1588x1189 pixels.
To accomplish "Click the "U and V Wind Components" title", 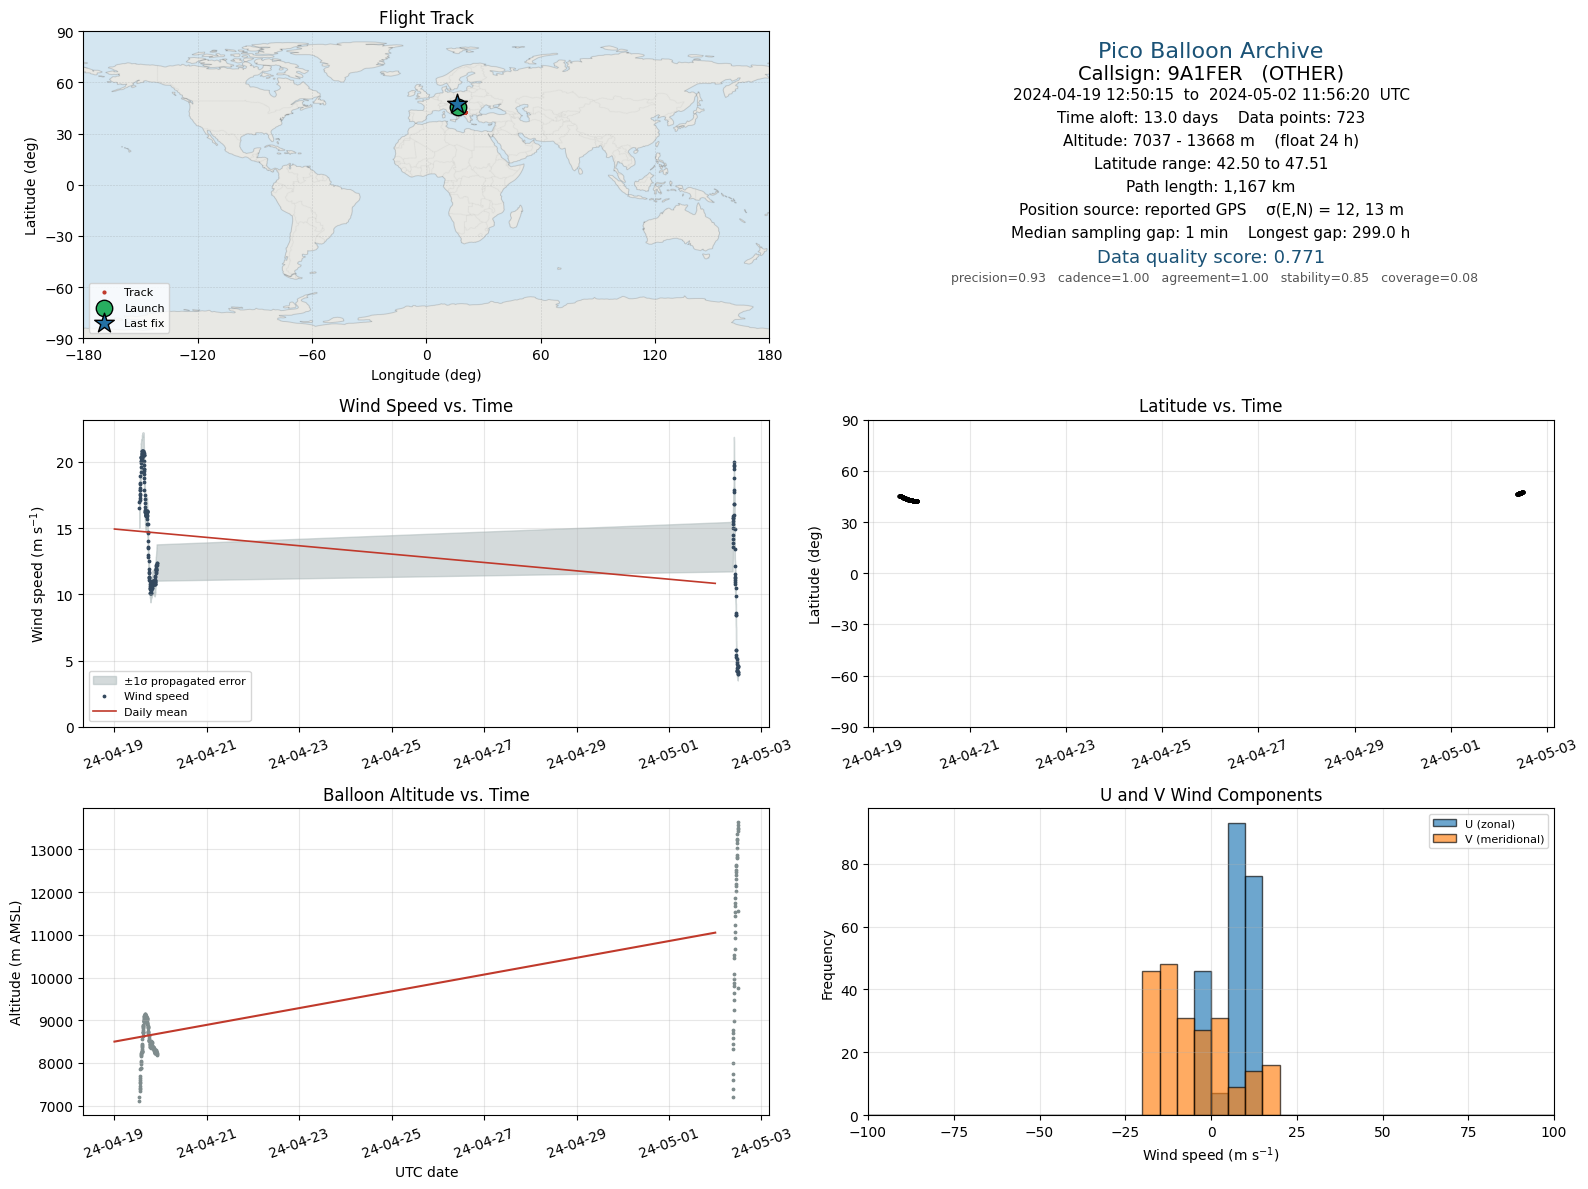I will tap(1210, 795).
